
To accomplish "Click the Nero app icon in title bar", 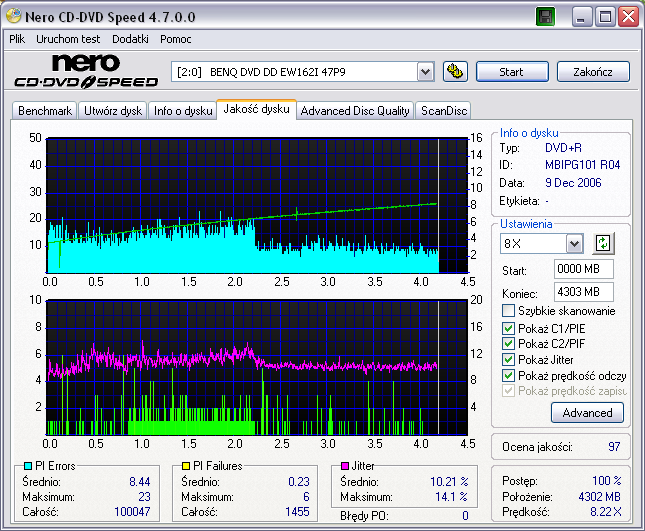I will click(x=14, y=16).
